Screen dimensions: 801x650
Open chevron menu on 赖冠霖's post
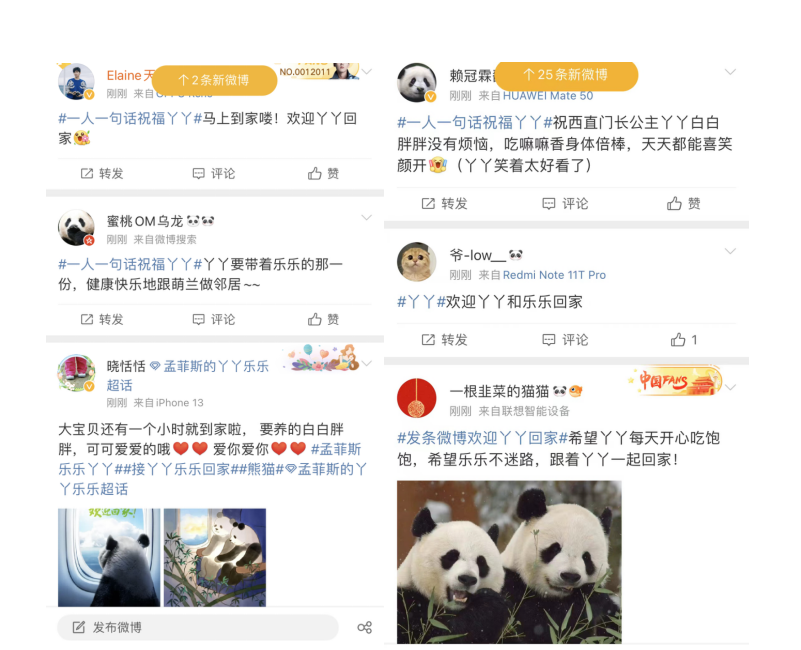[x=731, y=72]
